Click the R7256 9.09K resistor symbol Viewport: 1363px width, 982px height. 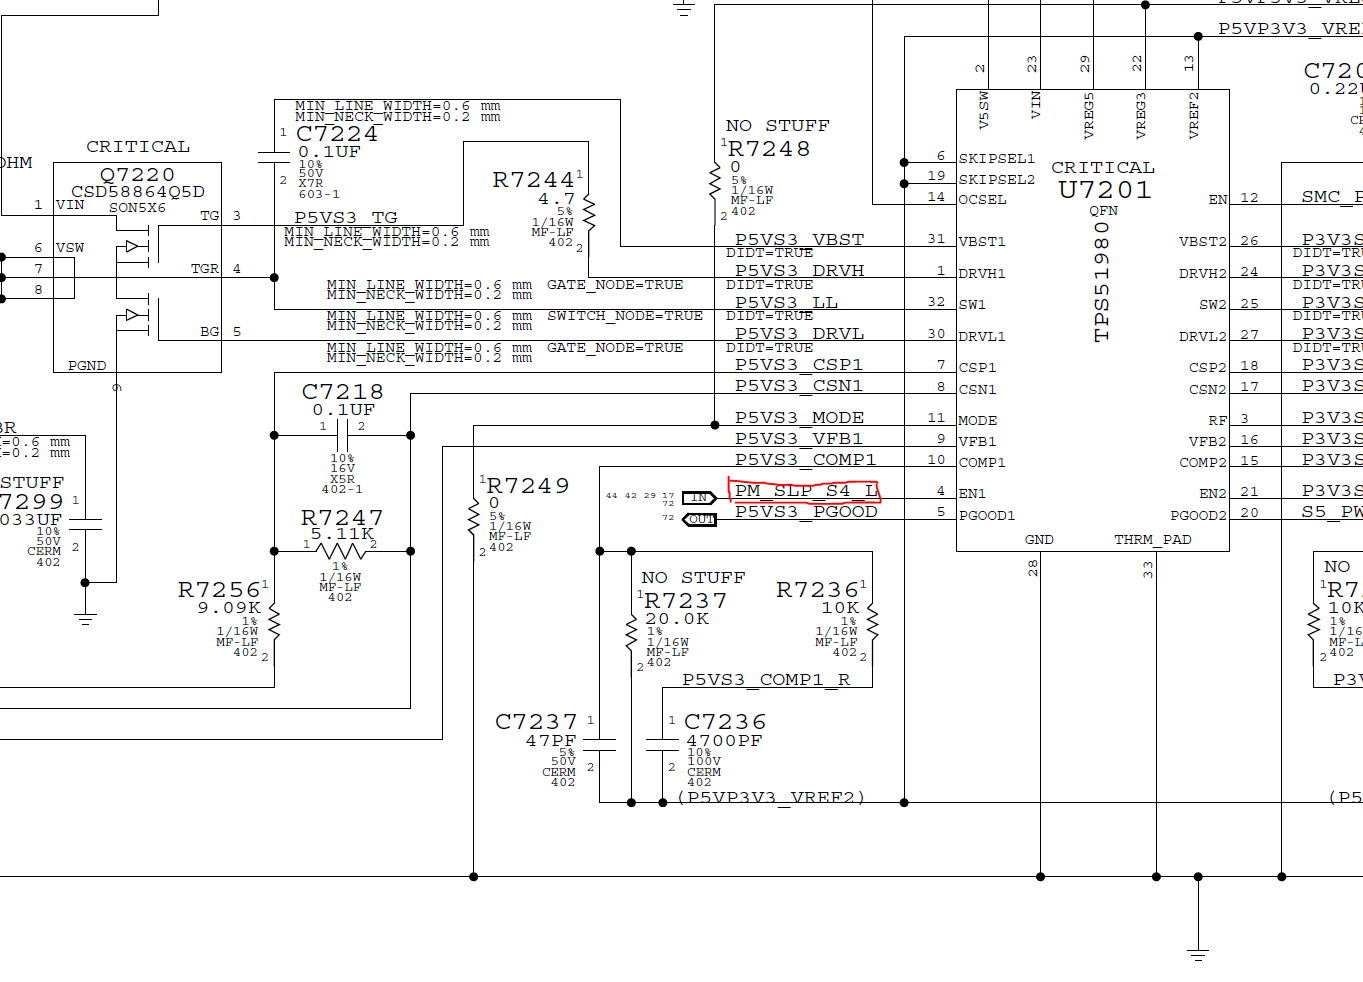click(x=275, y=623)
